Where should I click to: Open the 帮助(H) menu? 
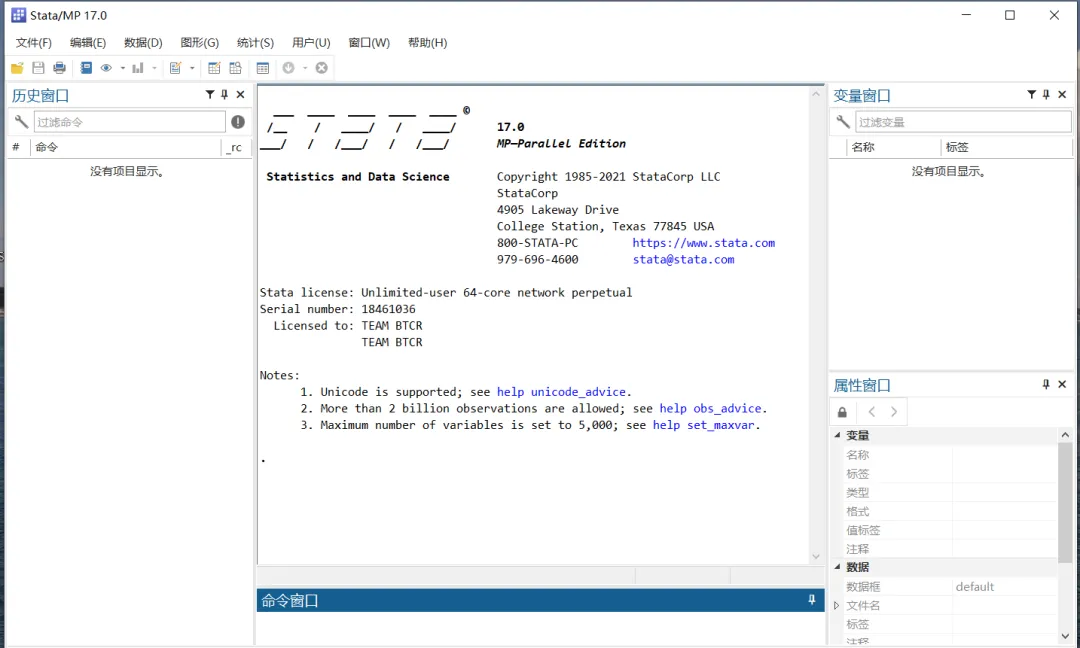tap(428, 43)
